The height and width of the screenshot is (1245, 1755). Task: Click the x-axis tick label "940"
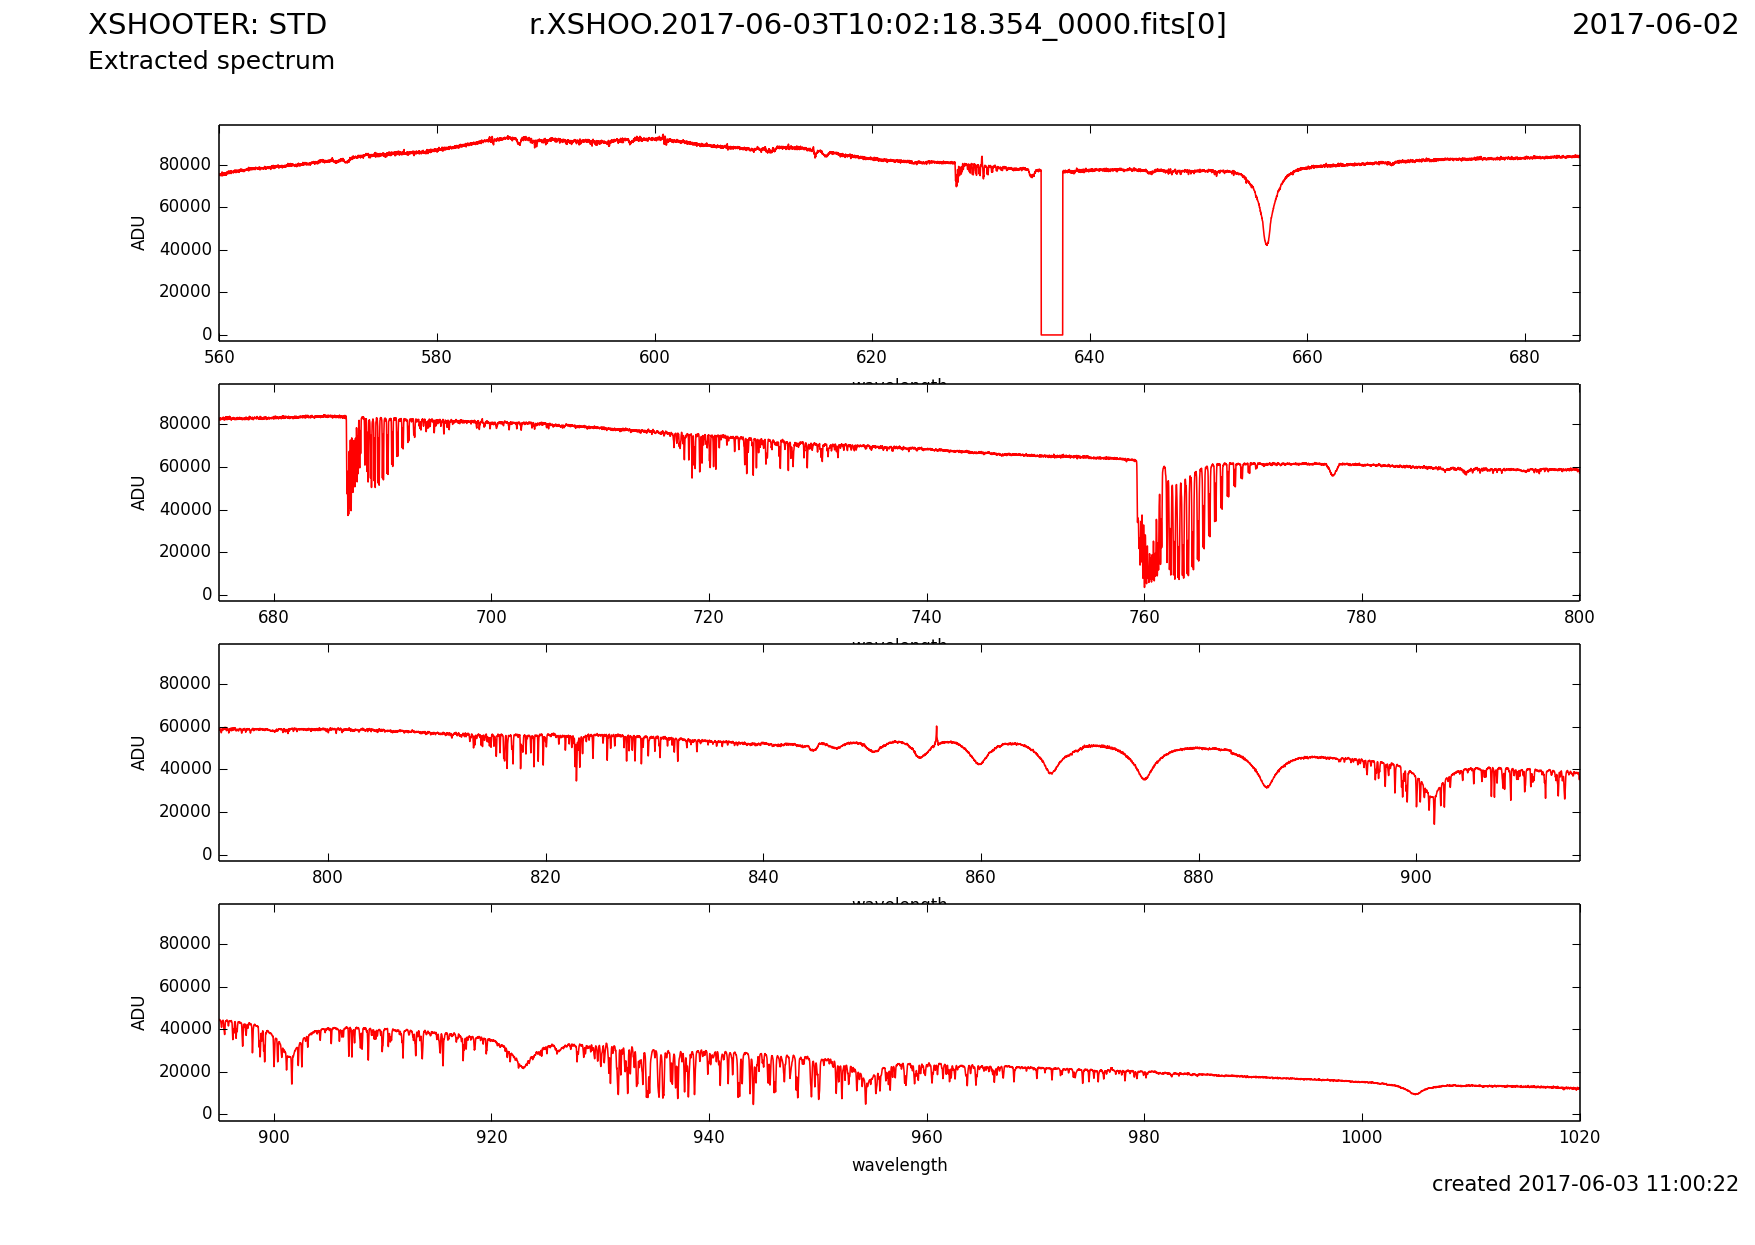[709, 1137]
